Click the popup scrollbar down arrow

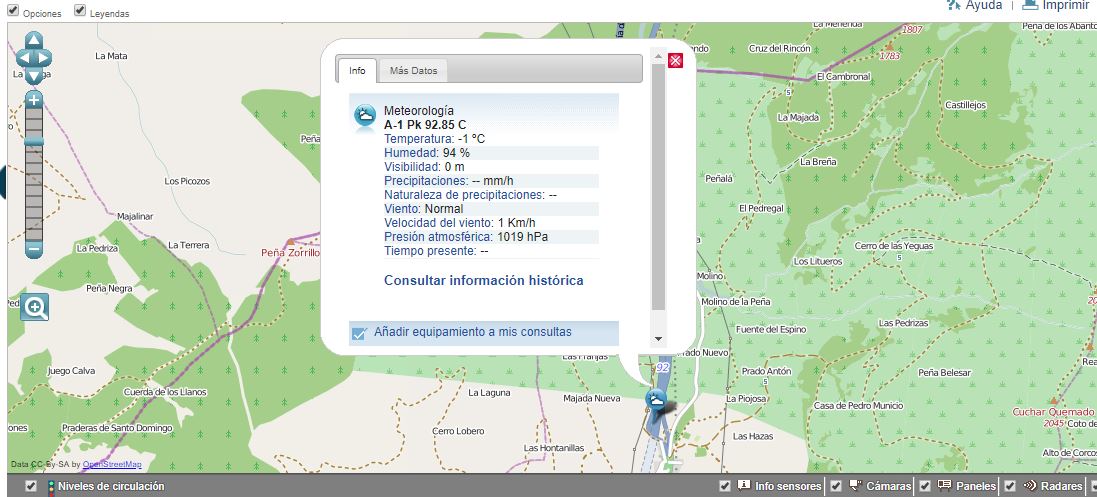[658, 339]
